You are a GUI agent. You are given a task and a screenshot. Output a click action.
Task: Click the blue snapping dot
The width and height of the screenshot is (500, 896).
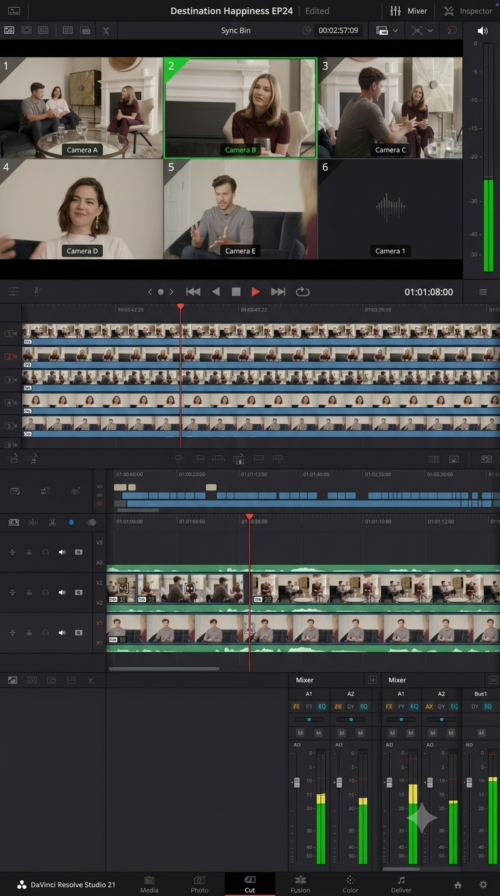point(71,522)
